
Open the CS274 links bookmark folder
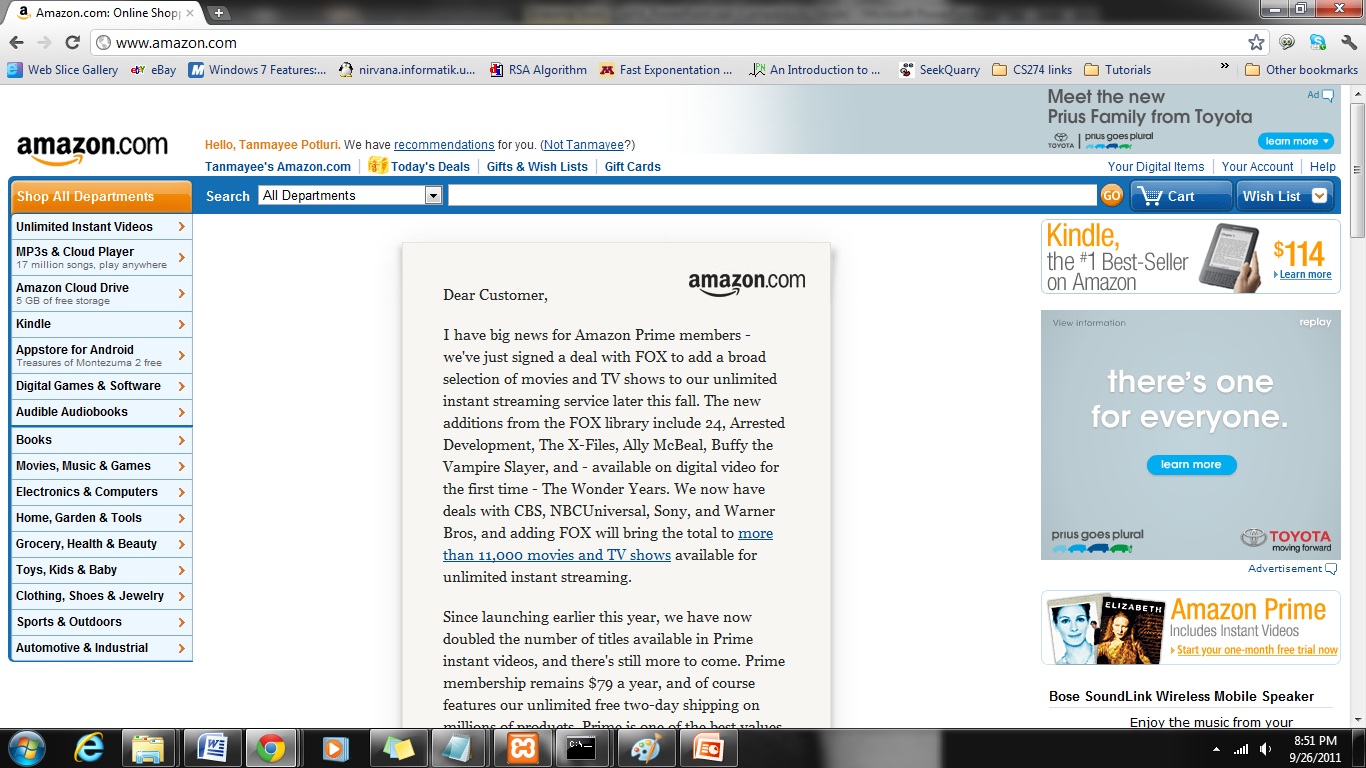click(1032, 70)
